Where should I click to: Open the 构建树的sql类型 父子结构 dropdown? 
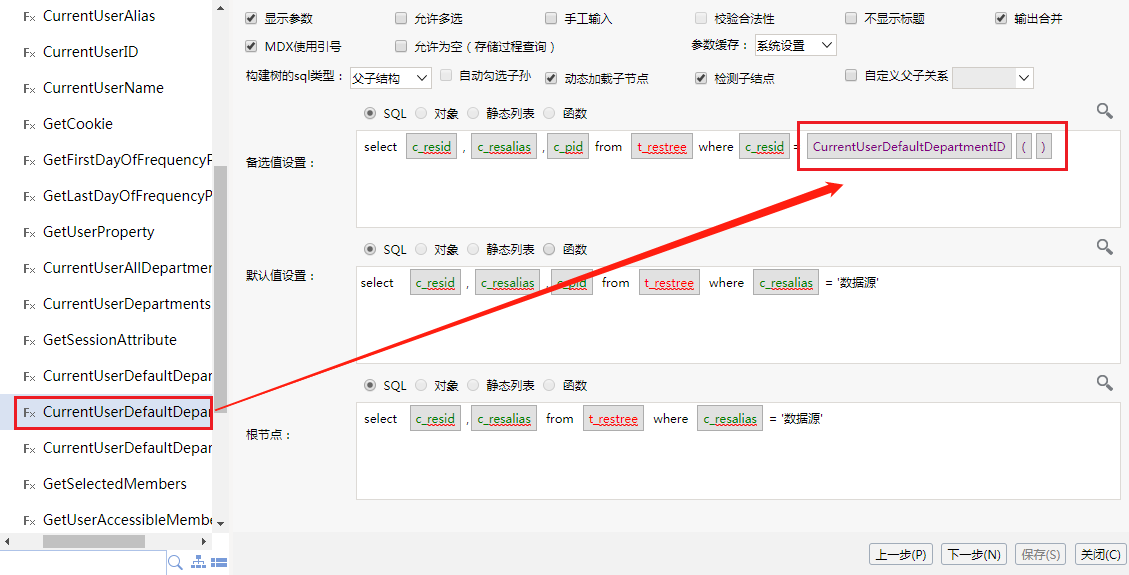click(x=390, y=78)
